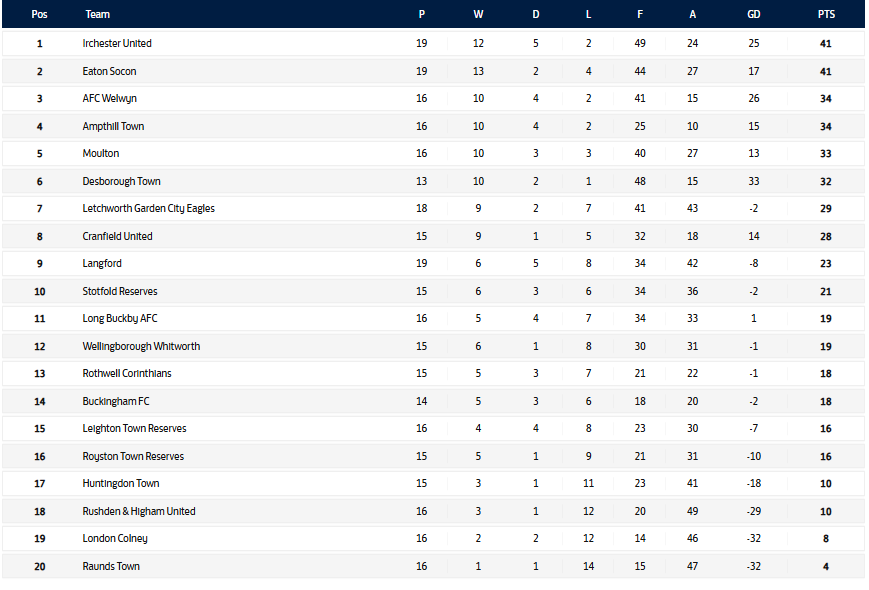Click the Cranfield United team name

[x=117, y=237]
